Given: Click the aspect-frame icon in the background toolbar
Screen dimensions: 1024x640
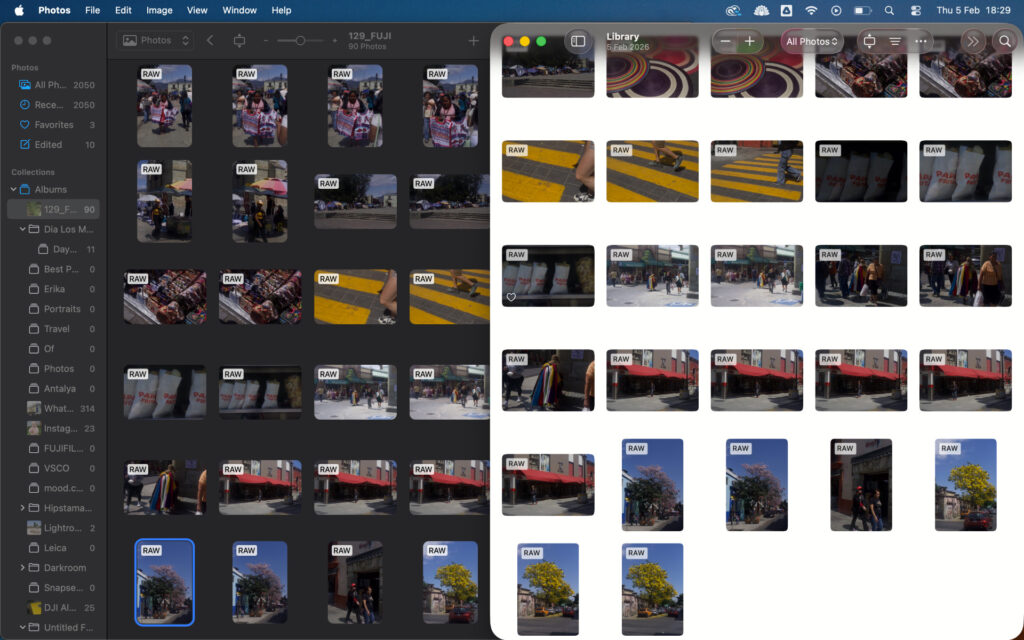Looking at the screenshot, I should tap(238, 41).
